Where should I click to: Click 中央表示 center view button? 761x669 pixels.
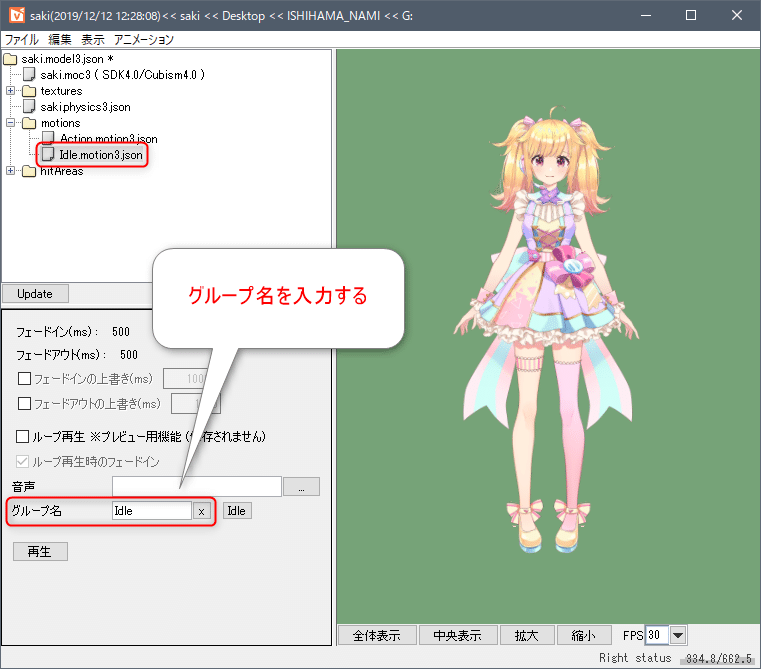point(458,635)
